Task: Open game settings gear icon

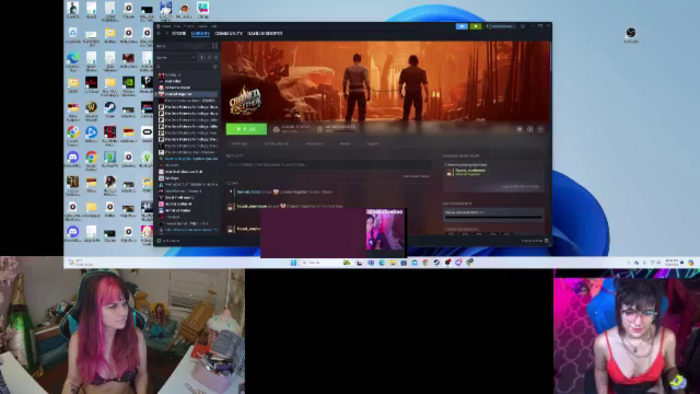Action: (519, 129)
